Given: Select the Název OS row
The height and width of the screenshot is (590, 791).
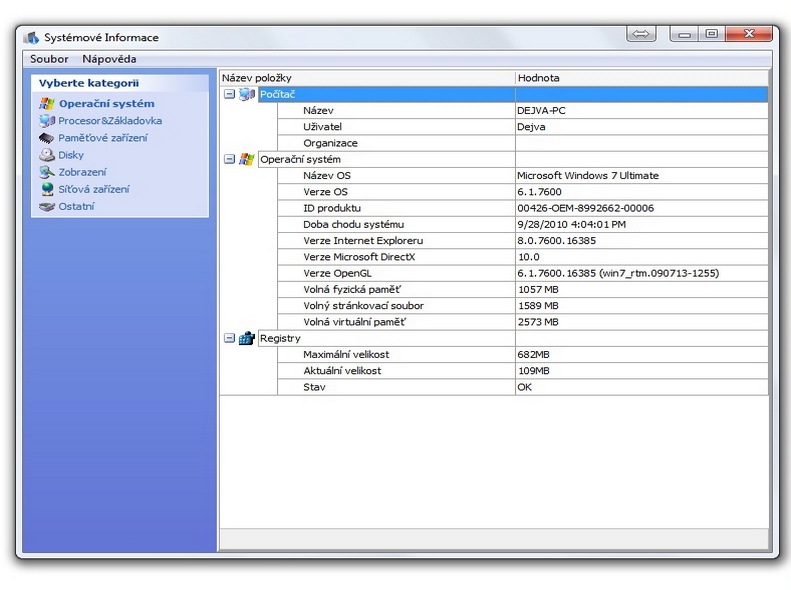Looking at the screenshot, I should click(523, 175).
